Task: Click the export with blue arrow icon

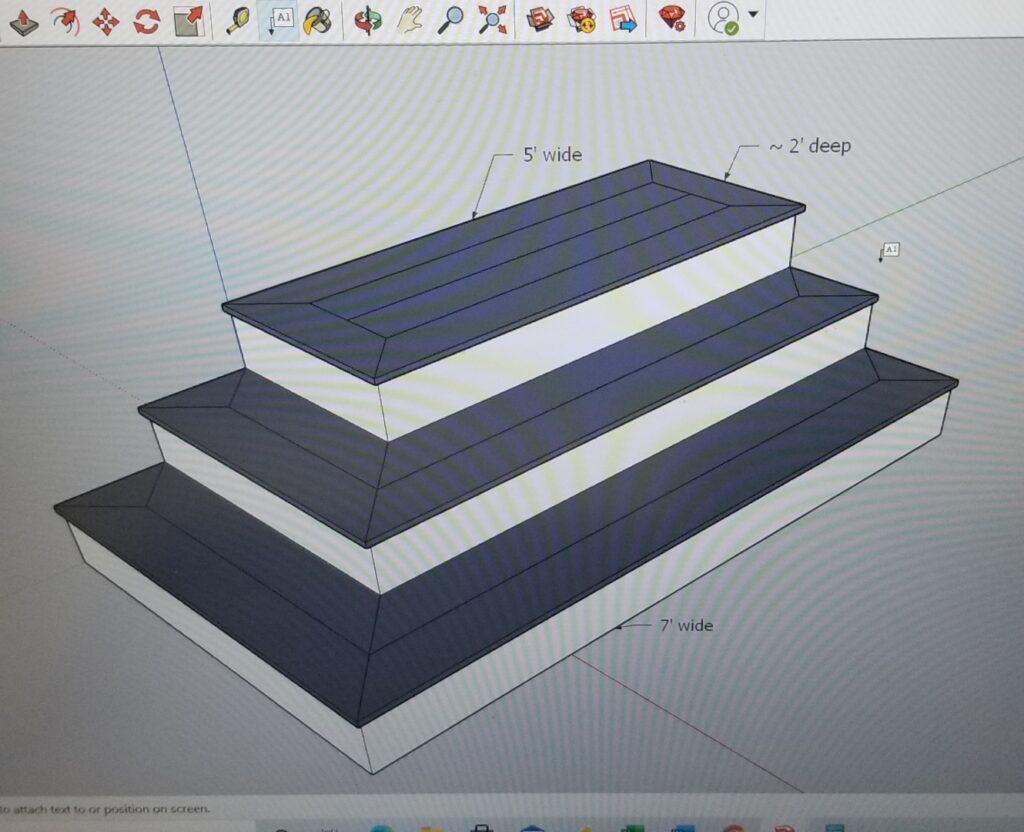Action: [622, 18]
